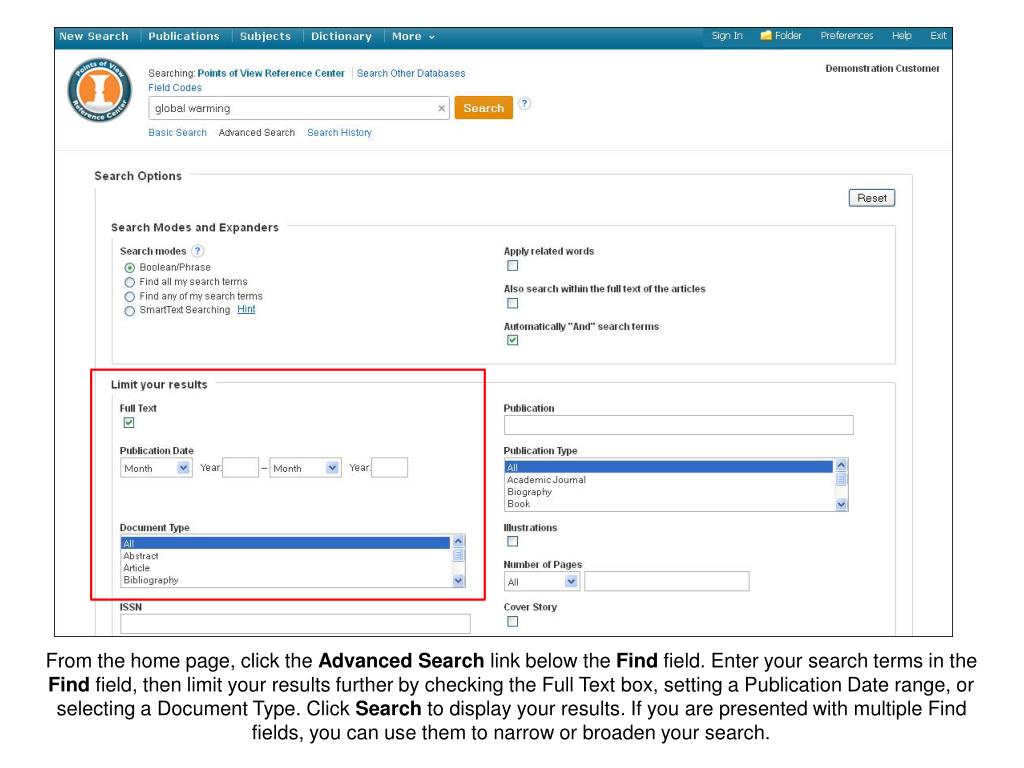Clear the search box with the X icon
This screenshot has width=1024, height=768.
click(441, 108)
